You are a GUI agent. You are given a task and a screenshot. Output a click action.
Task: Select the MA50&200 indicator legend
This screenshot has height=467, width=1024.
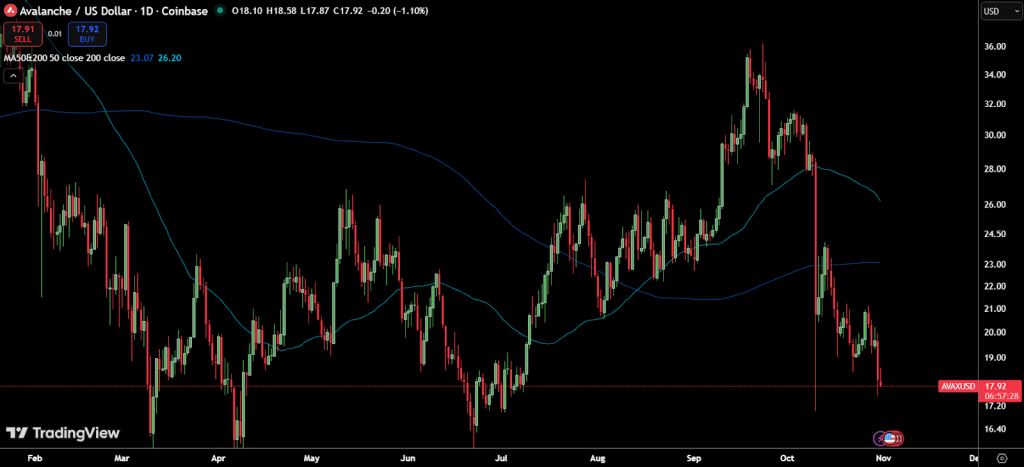click(64, 58)
